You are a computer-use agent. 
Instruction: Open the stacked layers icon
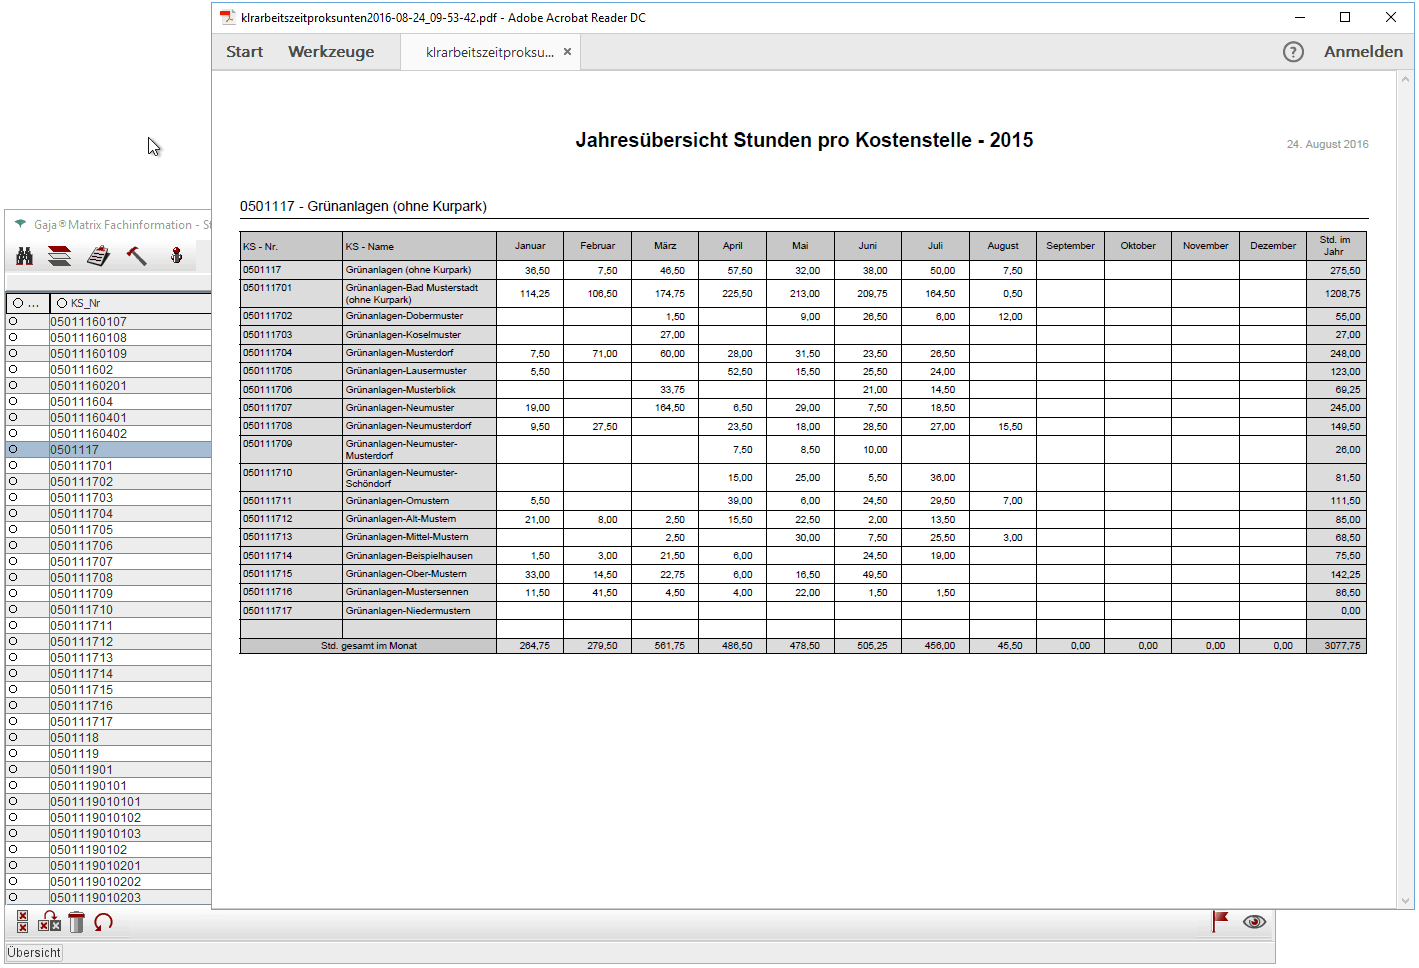[60, 256]
